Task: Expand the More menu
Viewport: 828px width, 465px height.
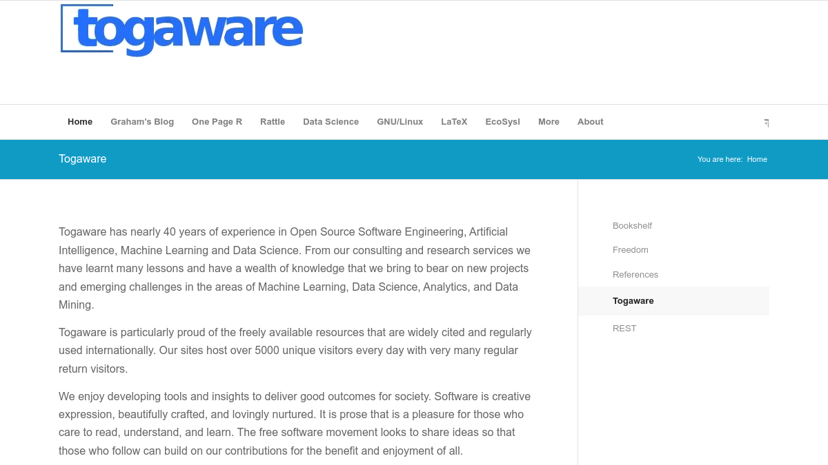Action: 549,122
